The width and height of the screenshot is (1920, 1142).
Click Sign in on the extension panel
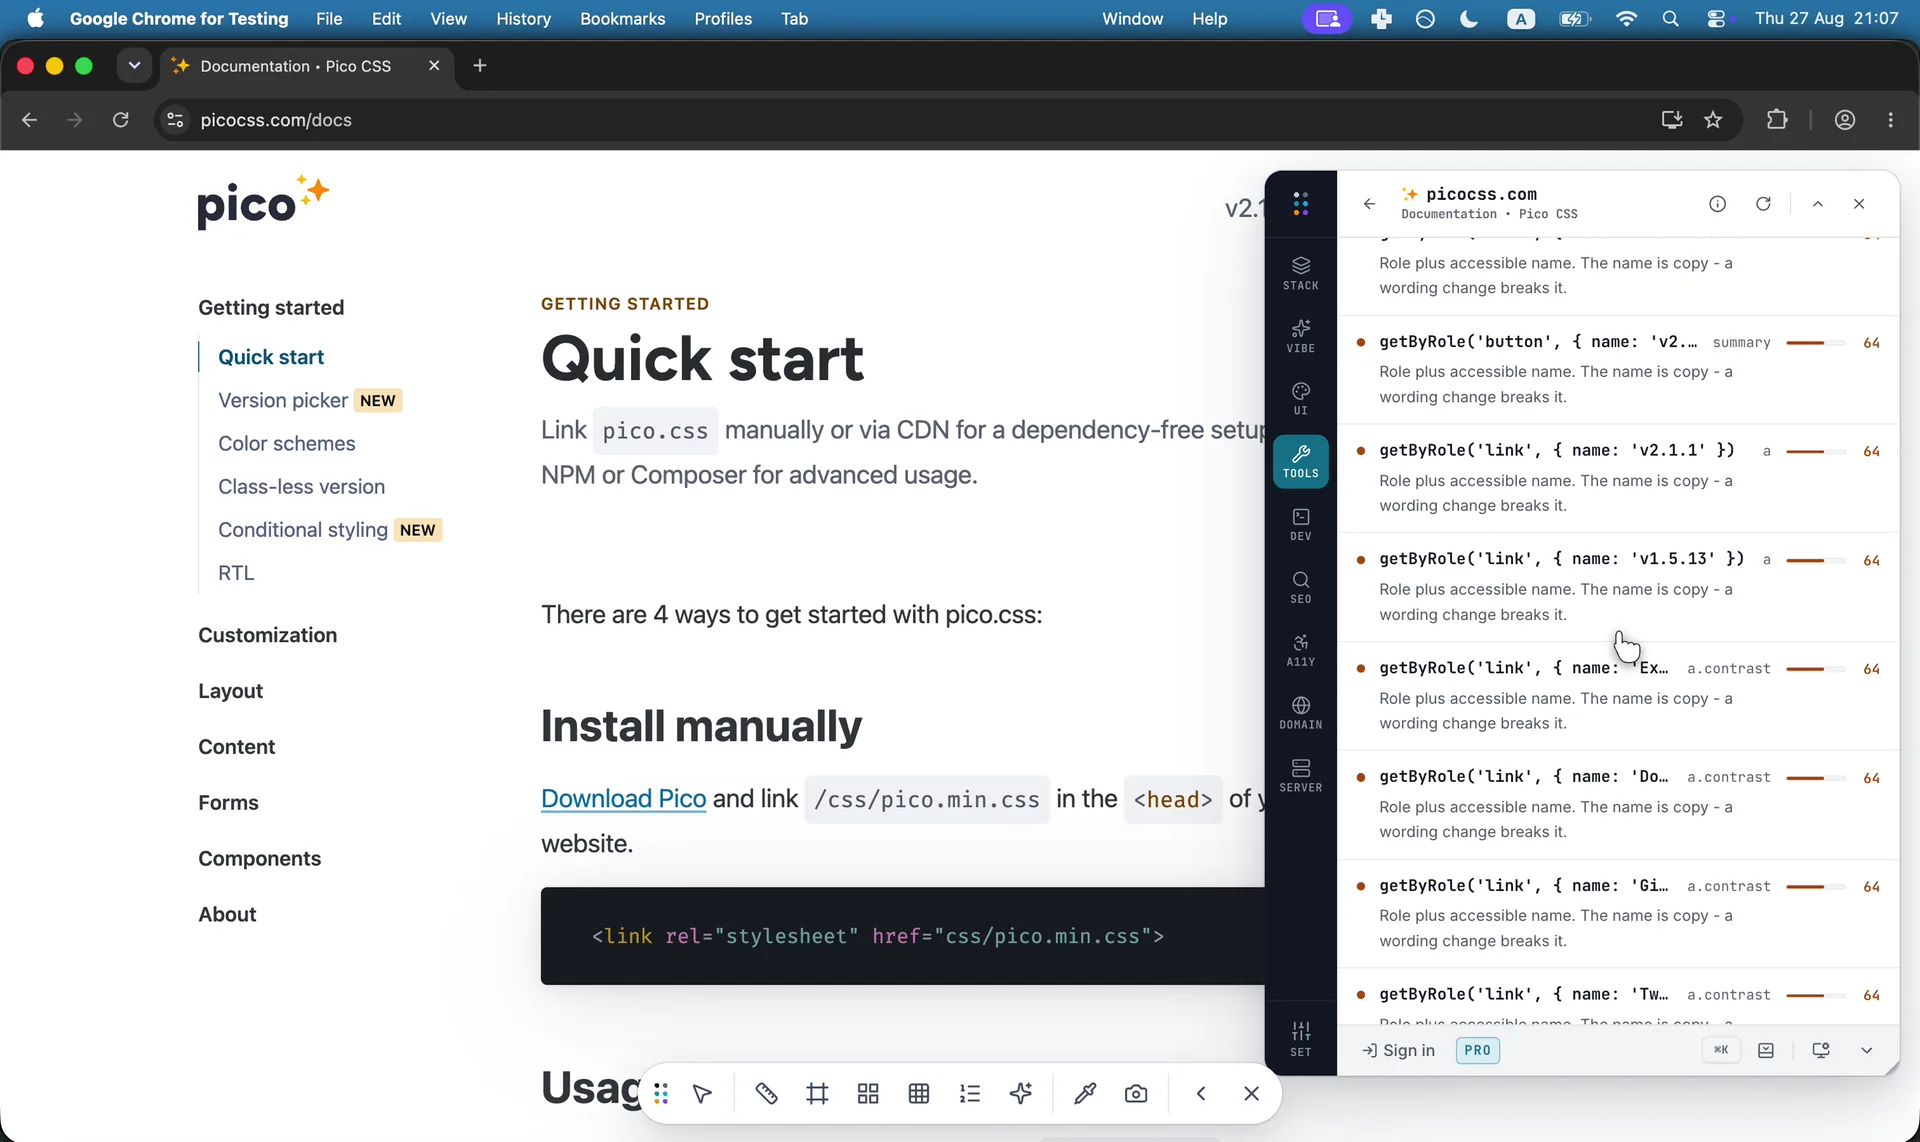(x=1398, y=1050)
